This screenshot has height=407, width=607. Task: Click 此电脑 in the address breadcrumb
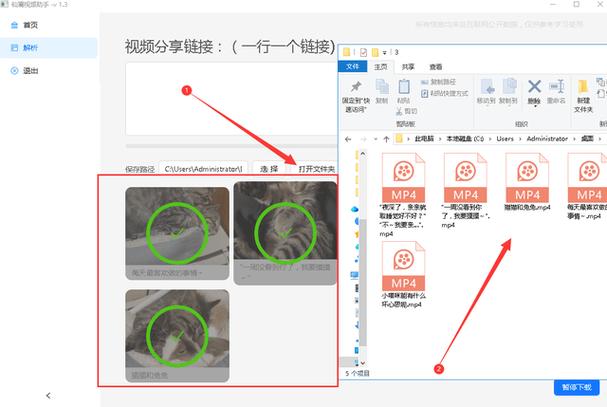tap(424, 139)
